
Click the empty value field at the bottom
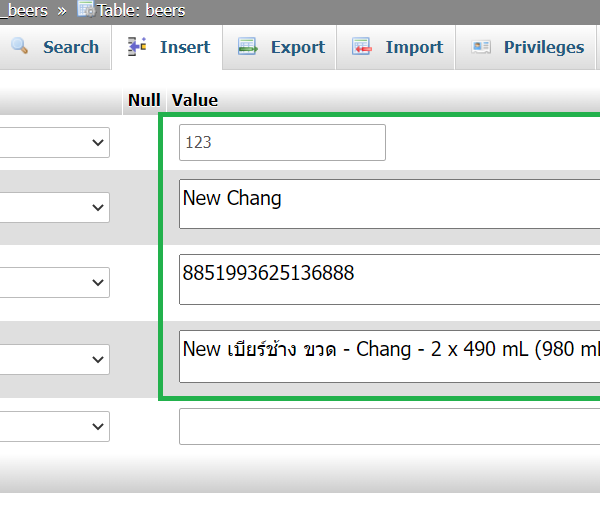click(390, 426)
